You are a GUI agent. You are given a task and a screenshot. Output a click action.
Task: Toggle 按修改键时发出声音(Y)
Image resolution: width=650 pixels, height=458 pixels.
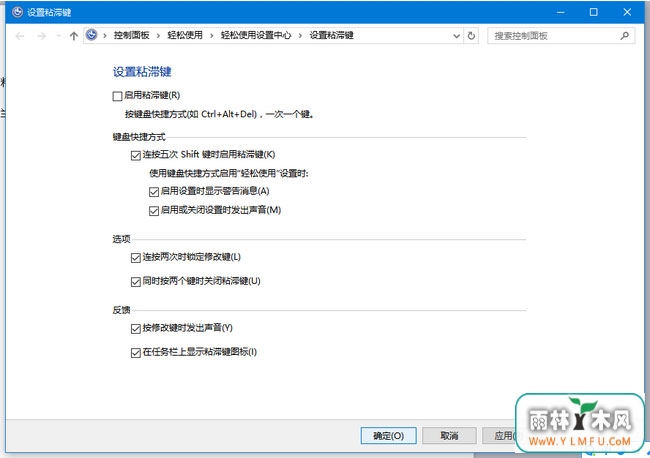(x=136, y=329)
